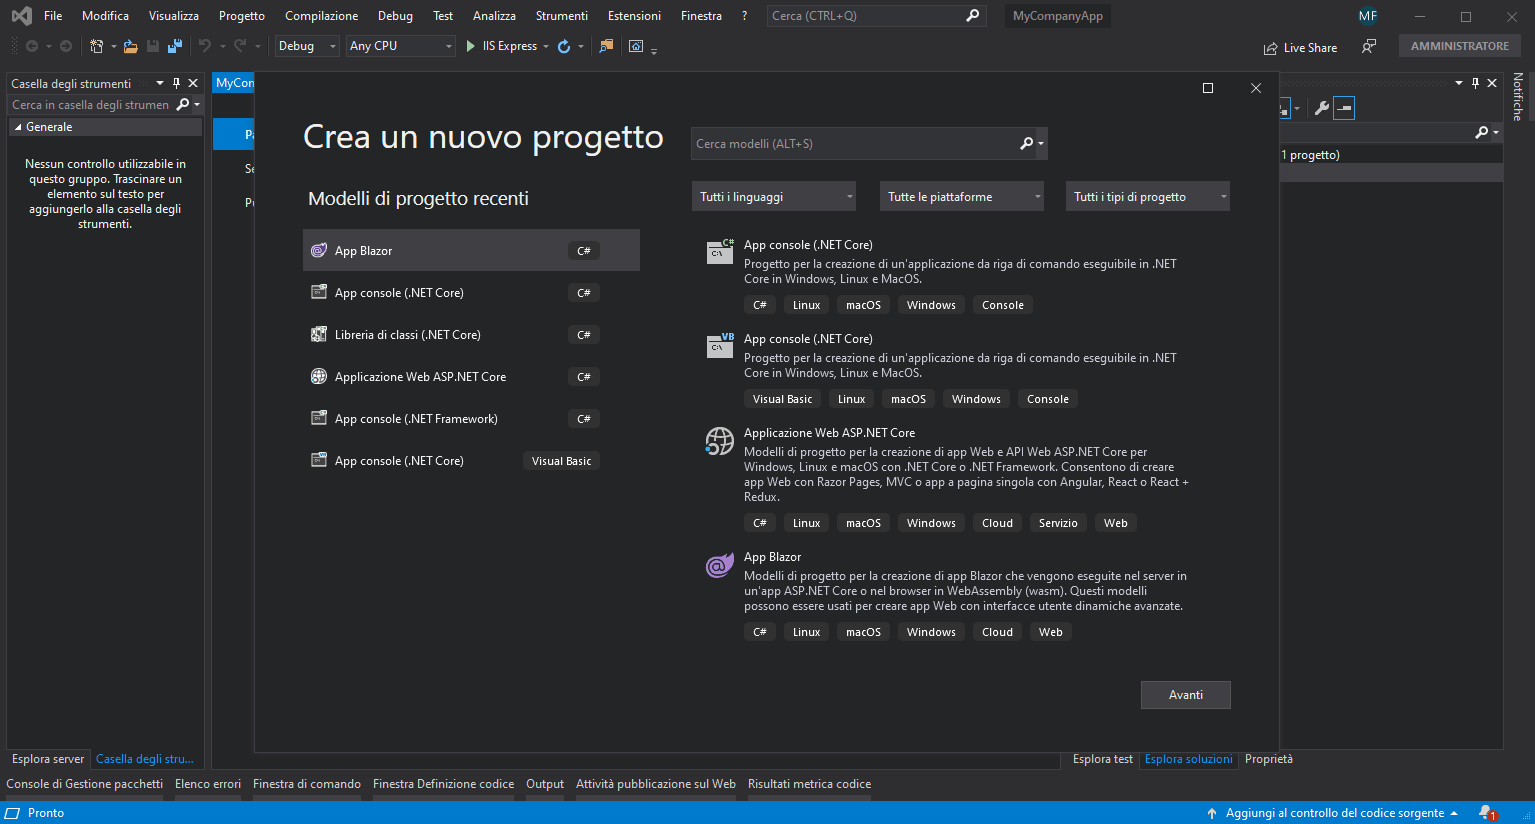Click the Solution Explorer Preview Selected Items icon
This screenshot has width=1535, height=824.
[x=1344, y=108]
